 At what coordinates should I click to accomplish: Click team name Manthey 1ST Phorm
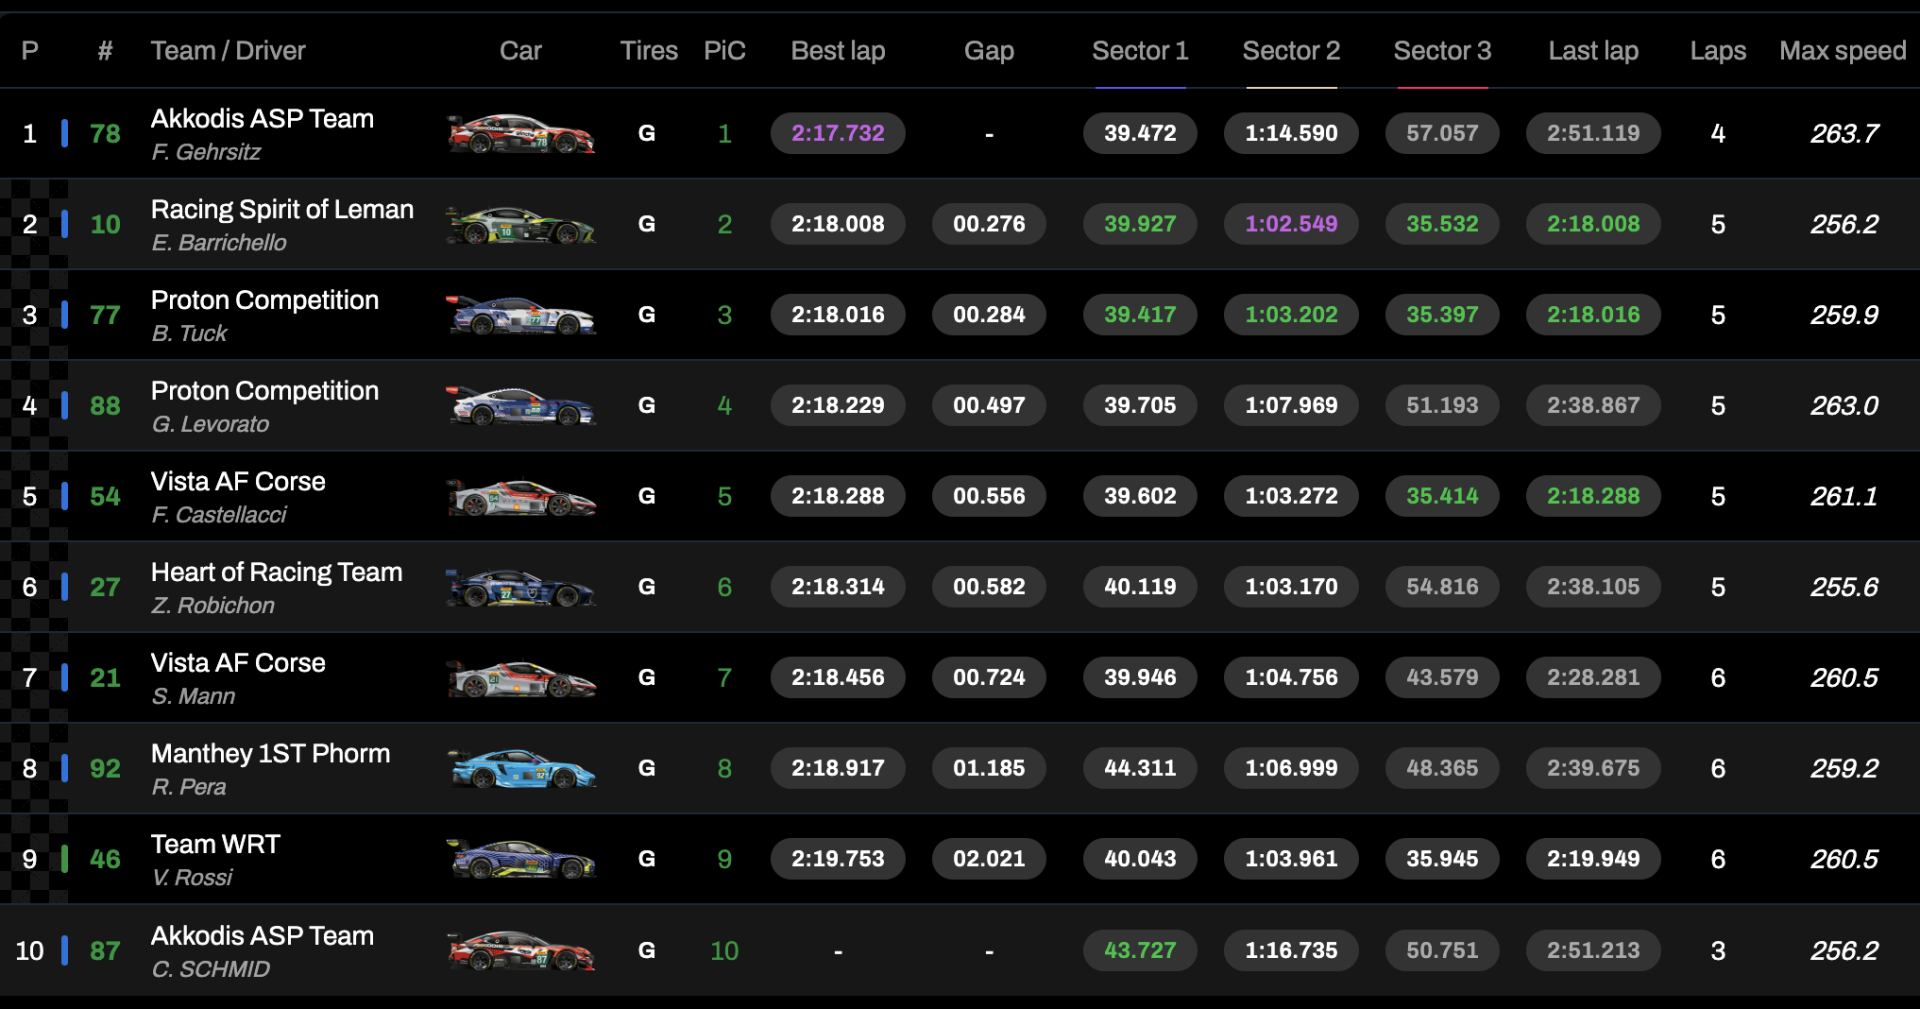click(x=270, y=754)
